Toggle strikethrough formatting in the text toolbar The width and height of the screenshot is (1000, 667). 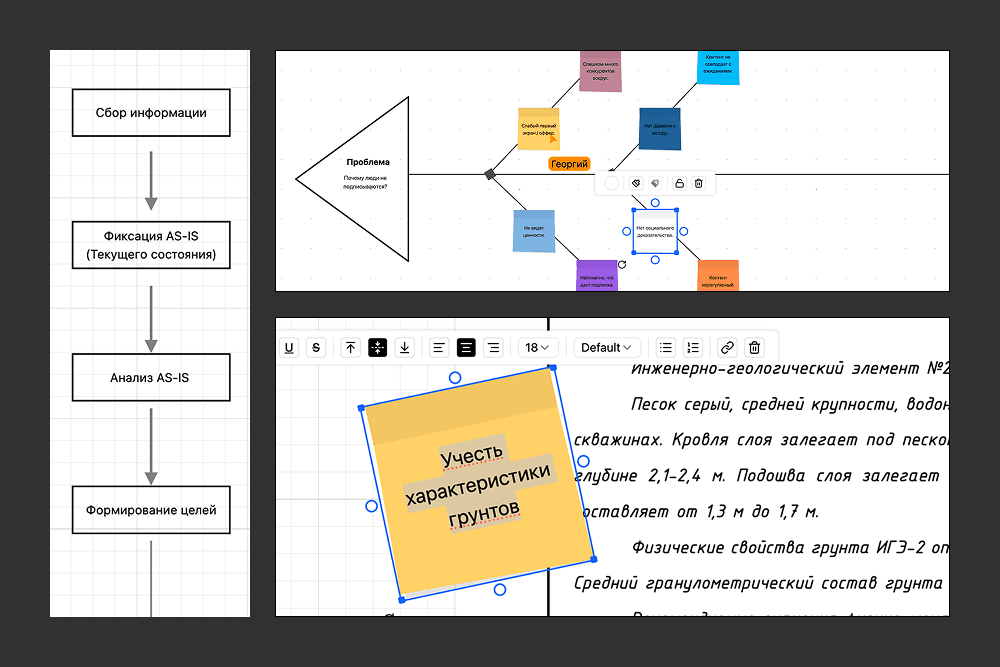317,348
